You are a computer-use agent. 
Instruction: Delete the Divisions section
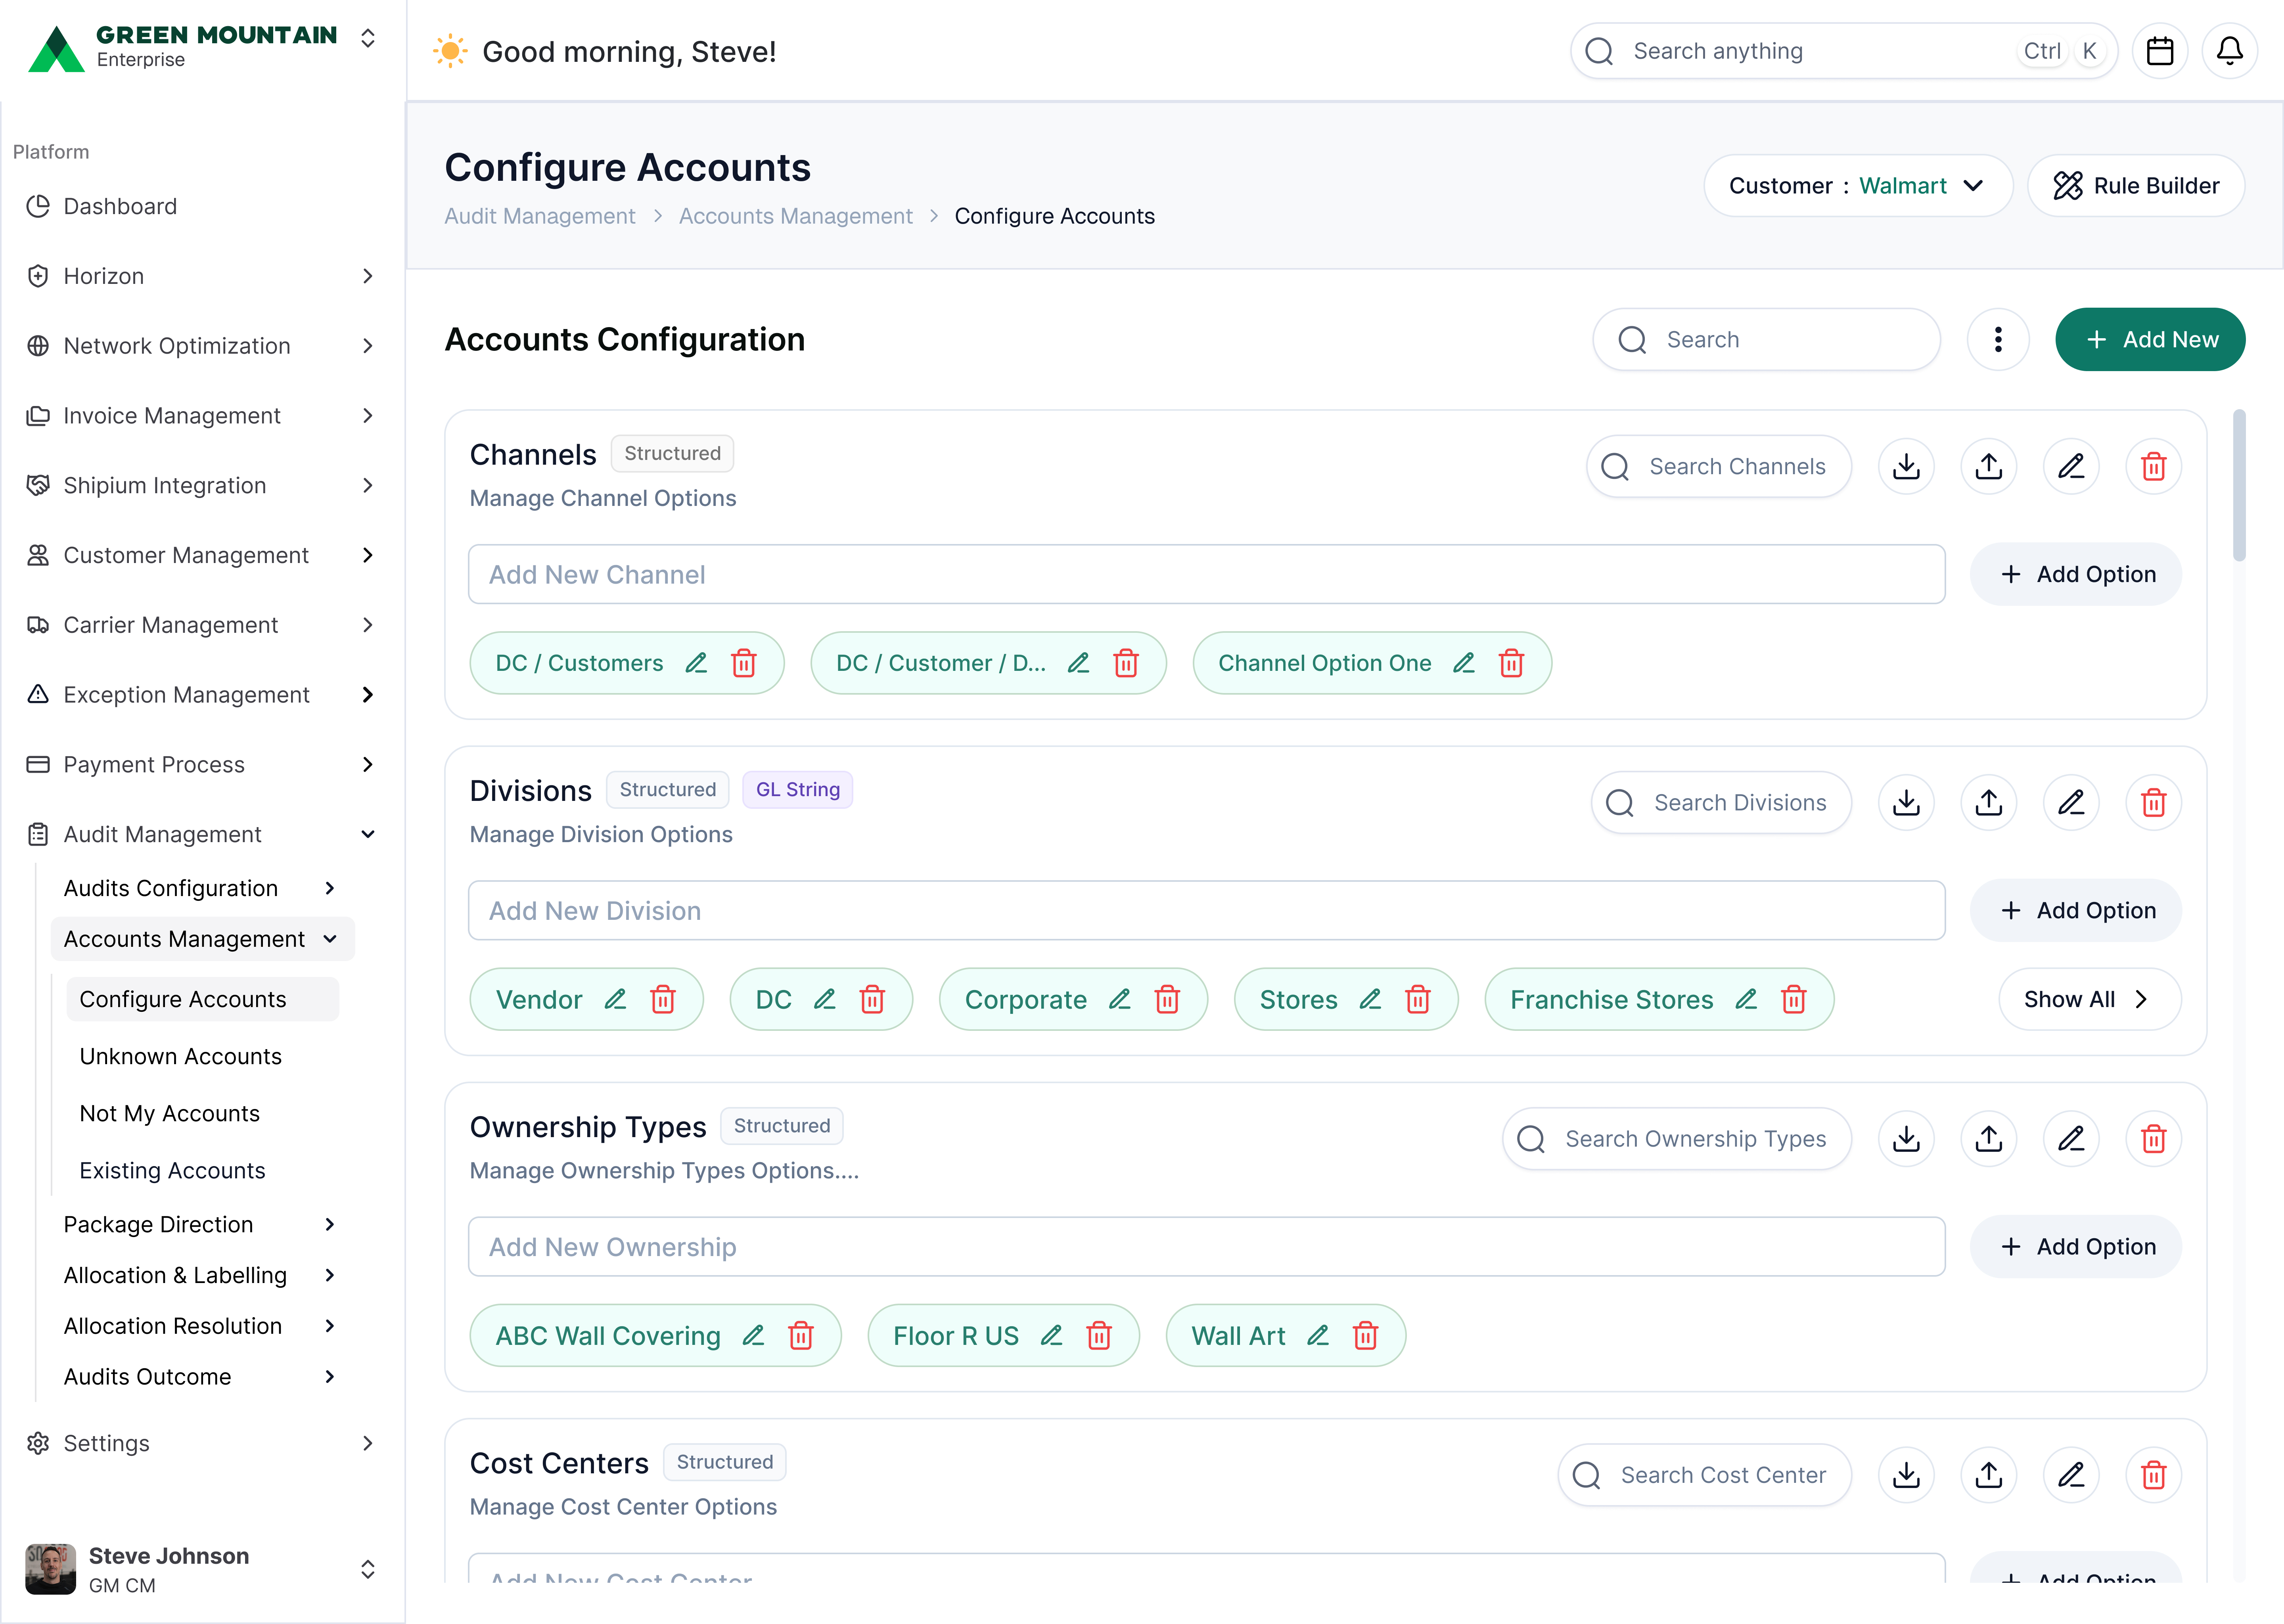2154,802
